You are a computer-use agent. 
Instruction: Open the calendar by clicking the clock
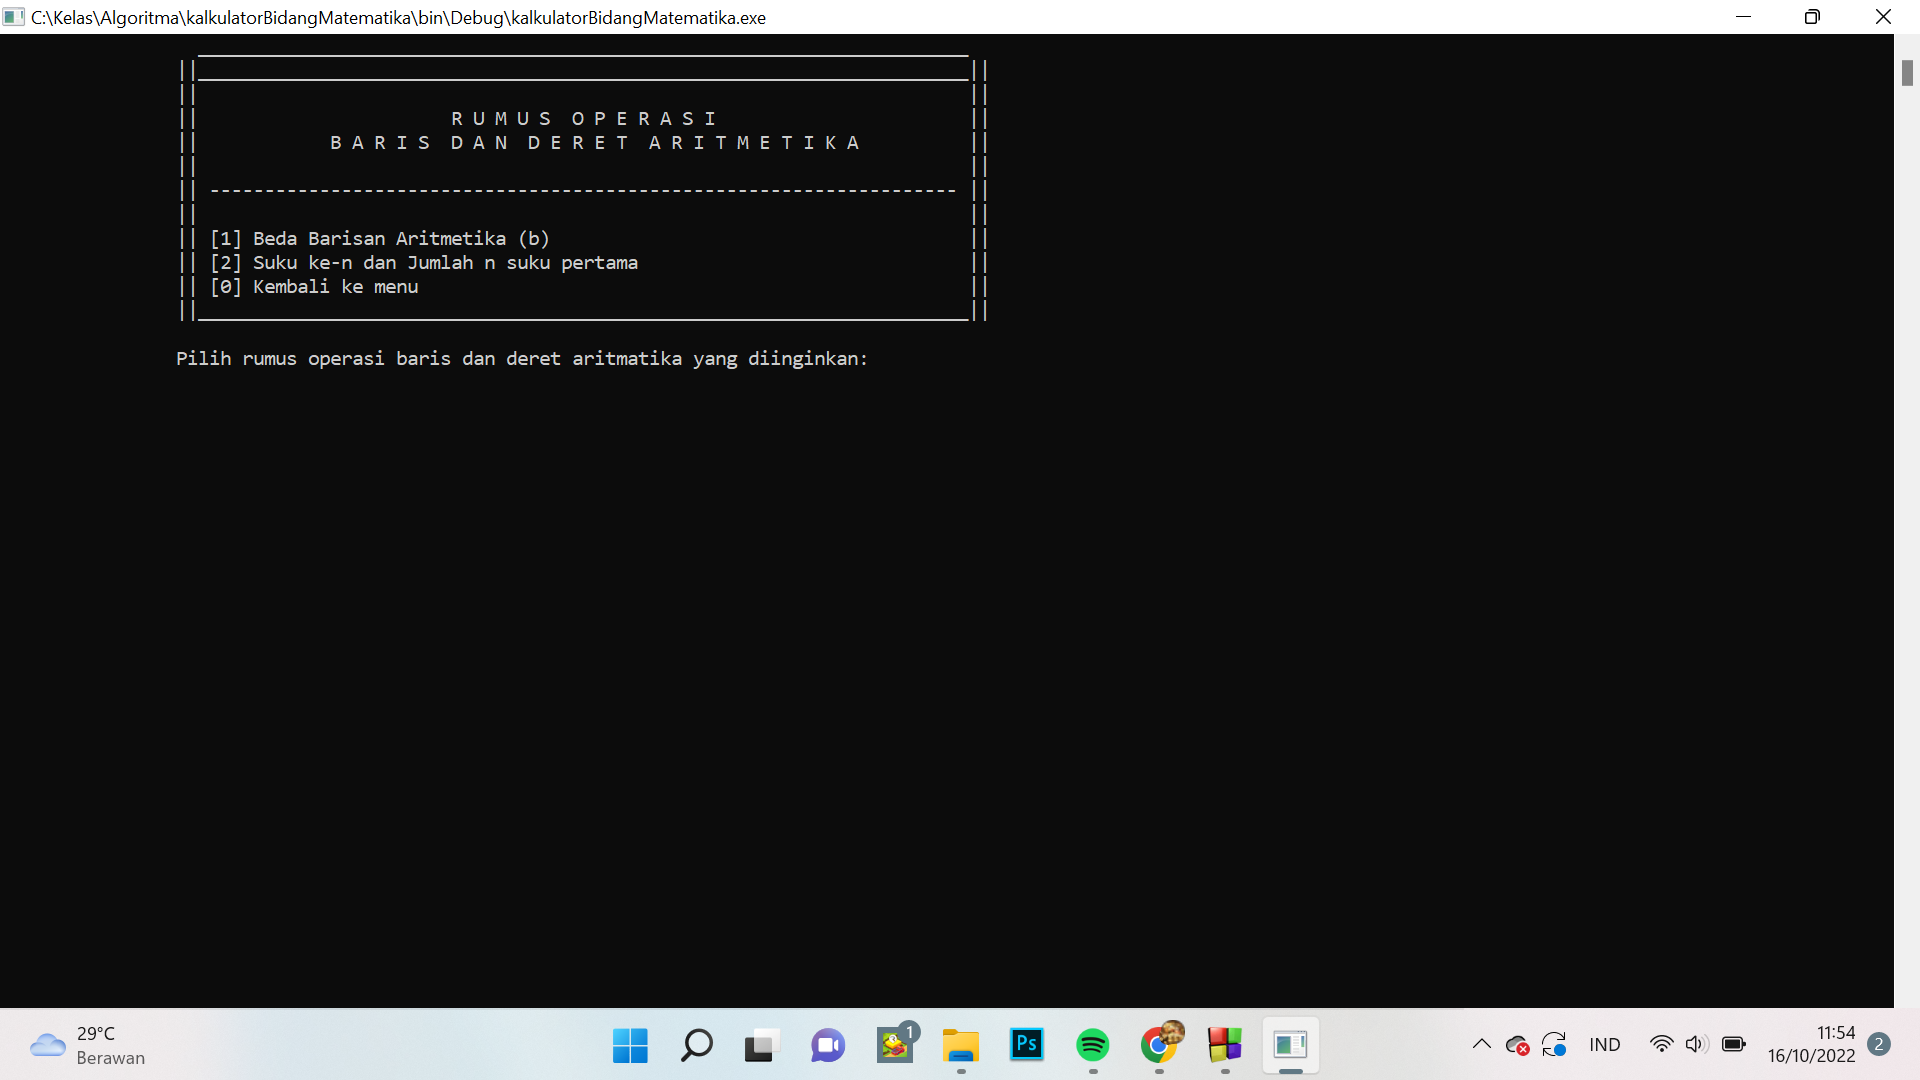1812,1044
